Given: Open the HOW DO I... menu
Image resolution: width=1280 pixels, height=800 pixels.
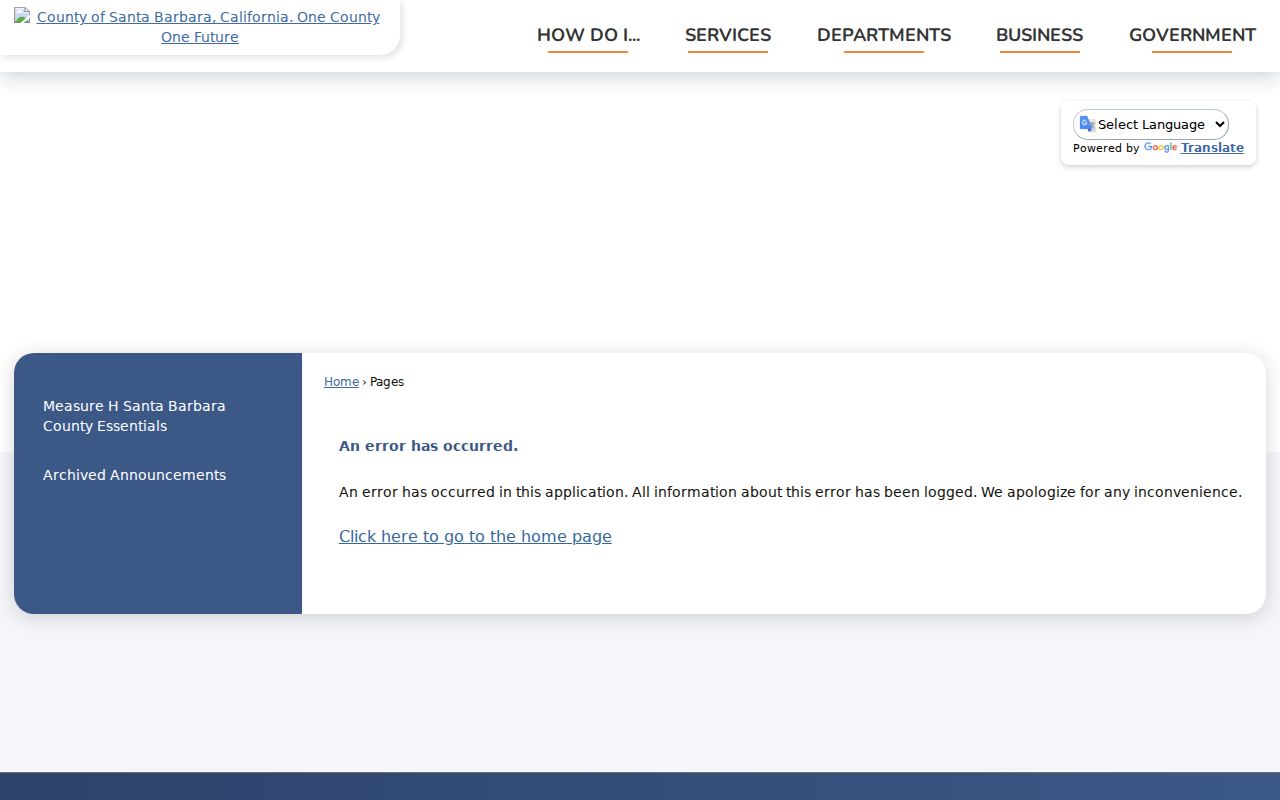Looking at the screenshot, I should 588,35.
